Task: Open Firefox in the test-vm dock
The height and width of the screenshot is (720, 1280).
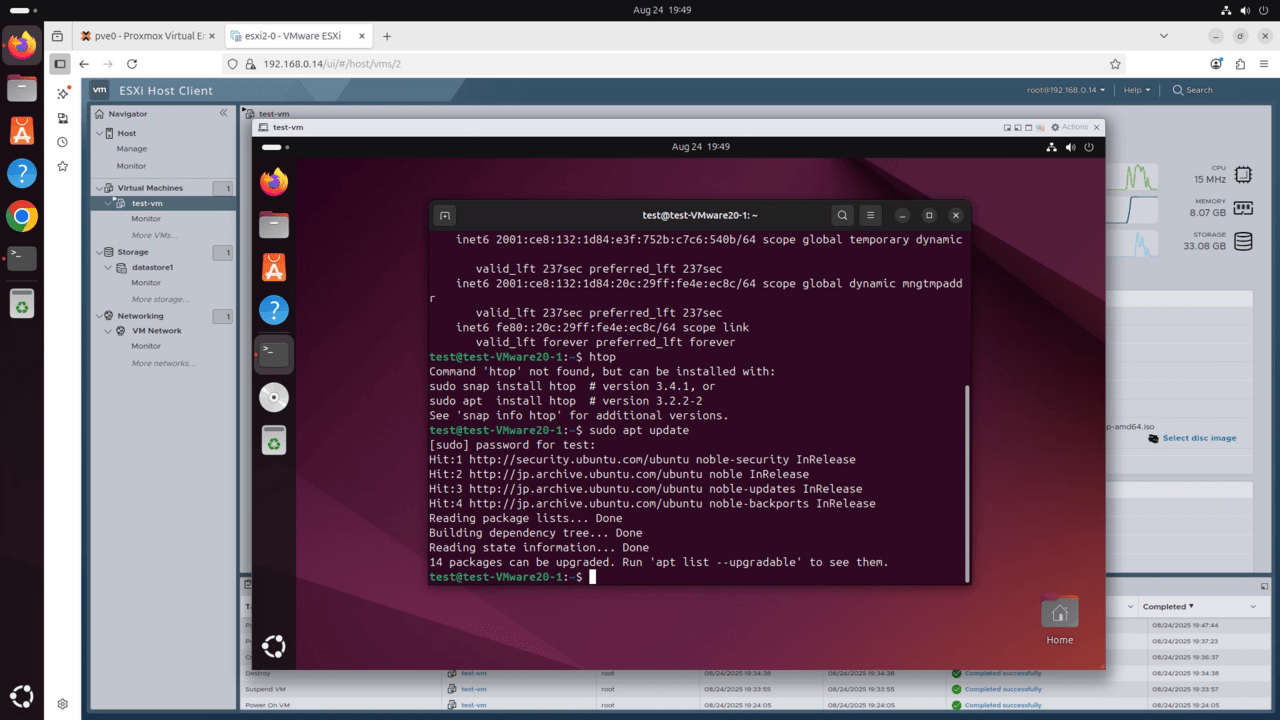Action: tap(274, 182)
